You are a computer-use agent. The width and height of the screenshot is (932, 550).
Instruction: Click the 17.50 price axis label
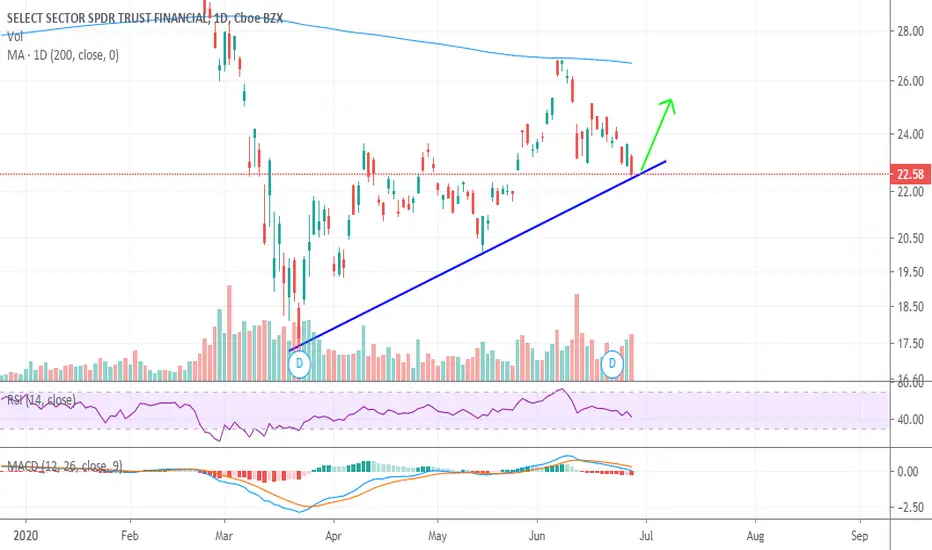tap(911, 344)
